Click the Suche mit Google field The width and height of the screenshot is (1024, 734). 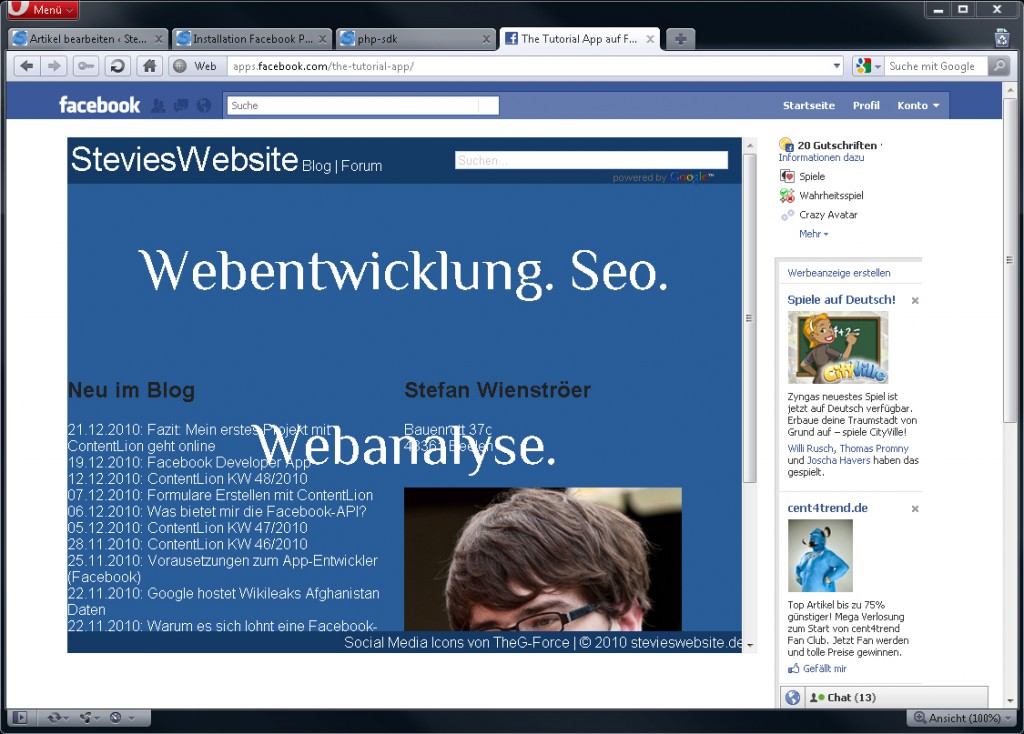pos(935,66)
